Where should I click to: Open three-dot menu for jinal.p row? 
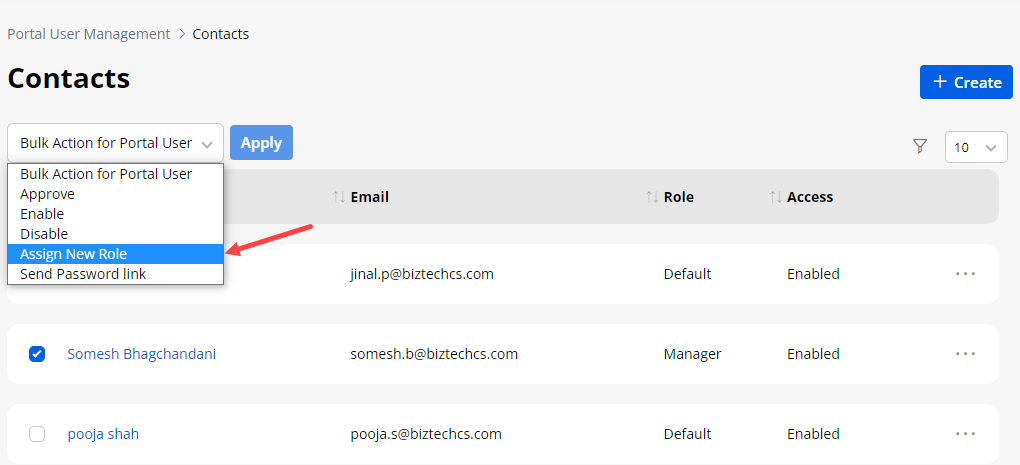tap(965, 273)
